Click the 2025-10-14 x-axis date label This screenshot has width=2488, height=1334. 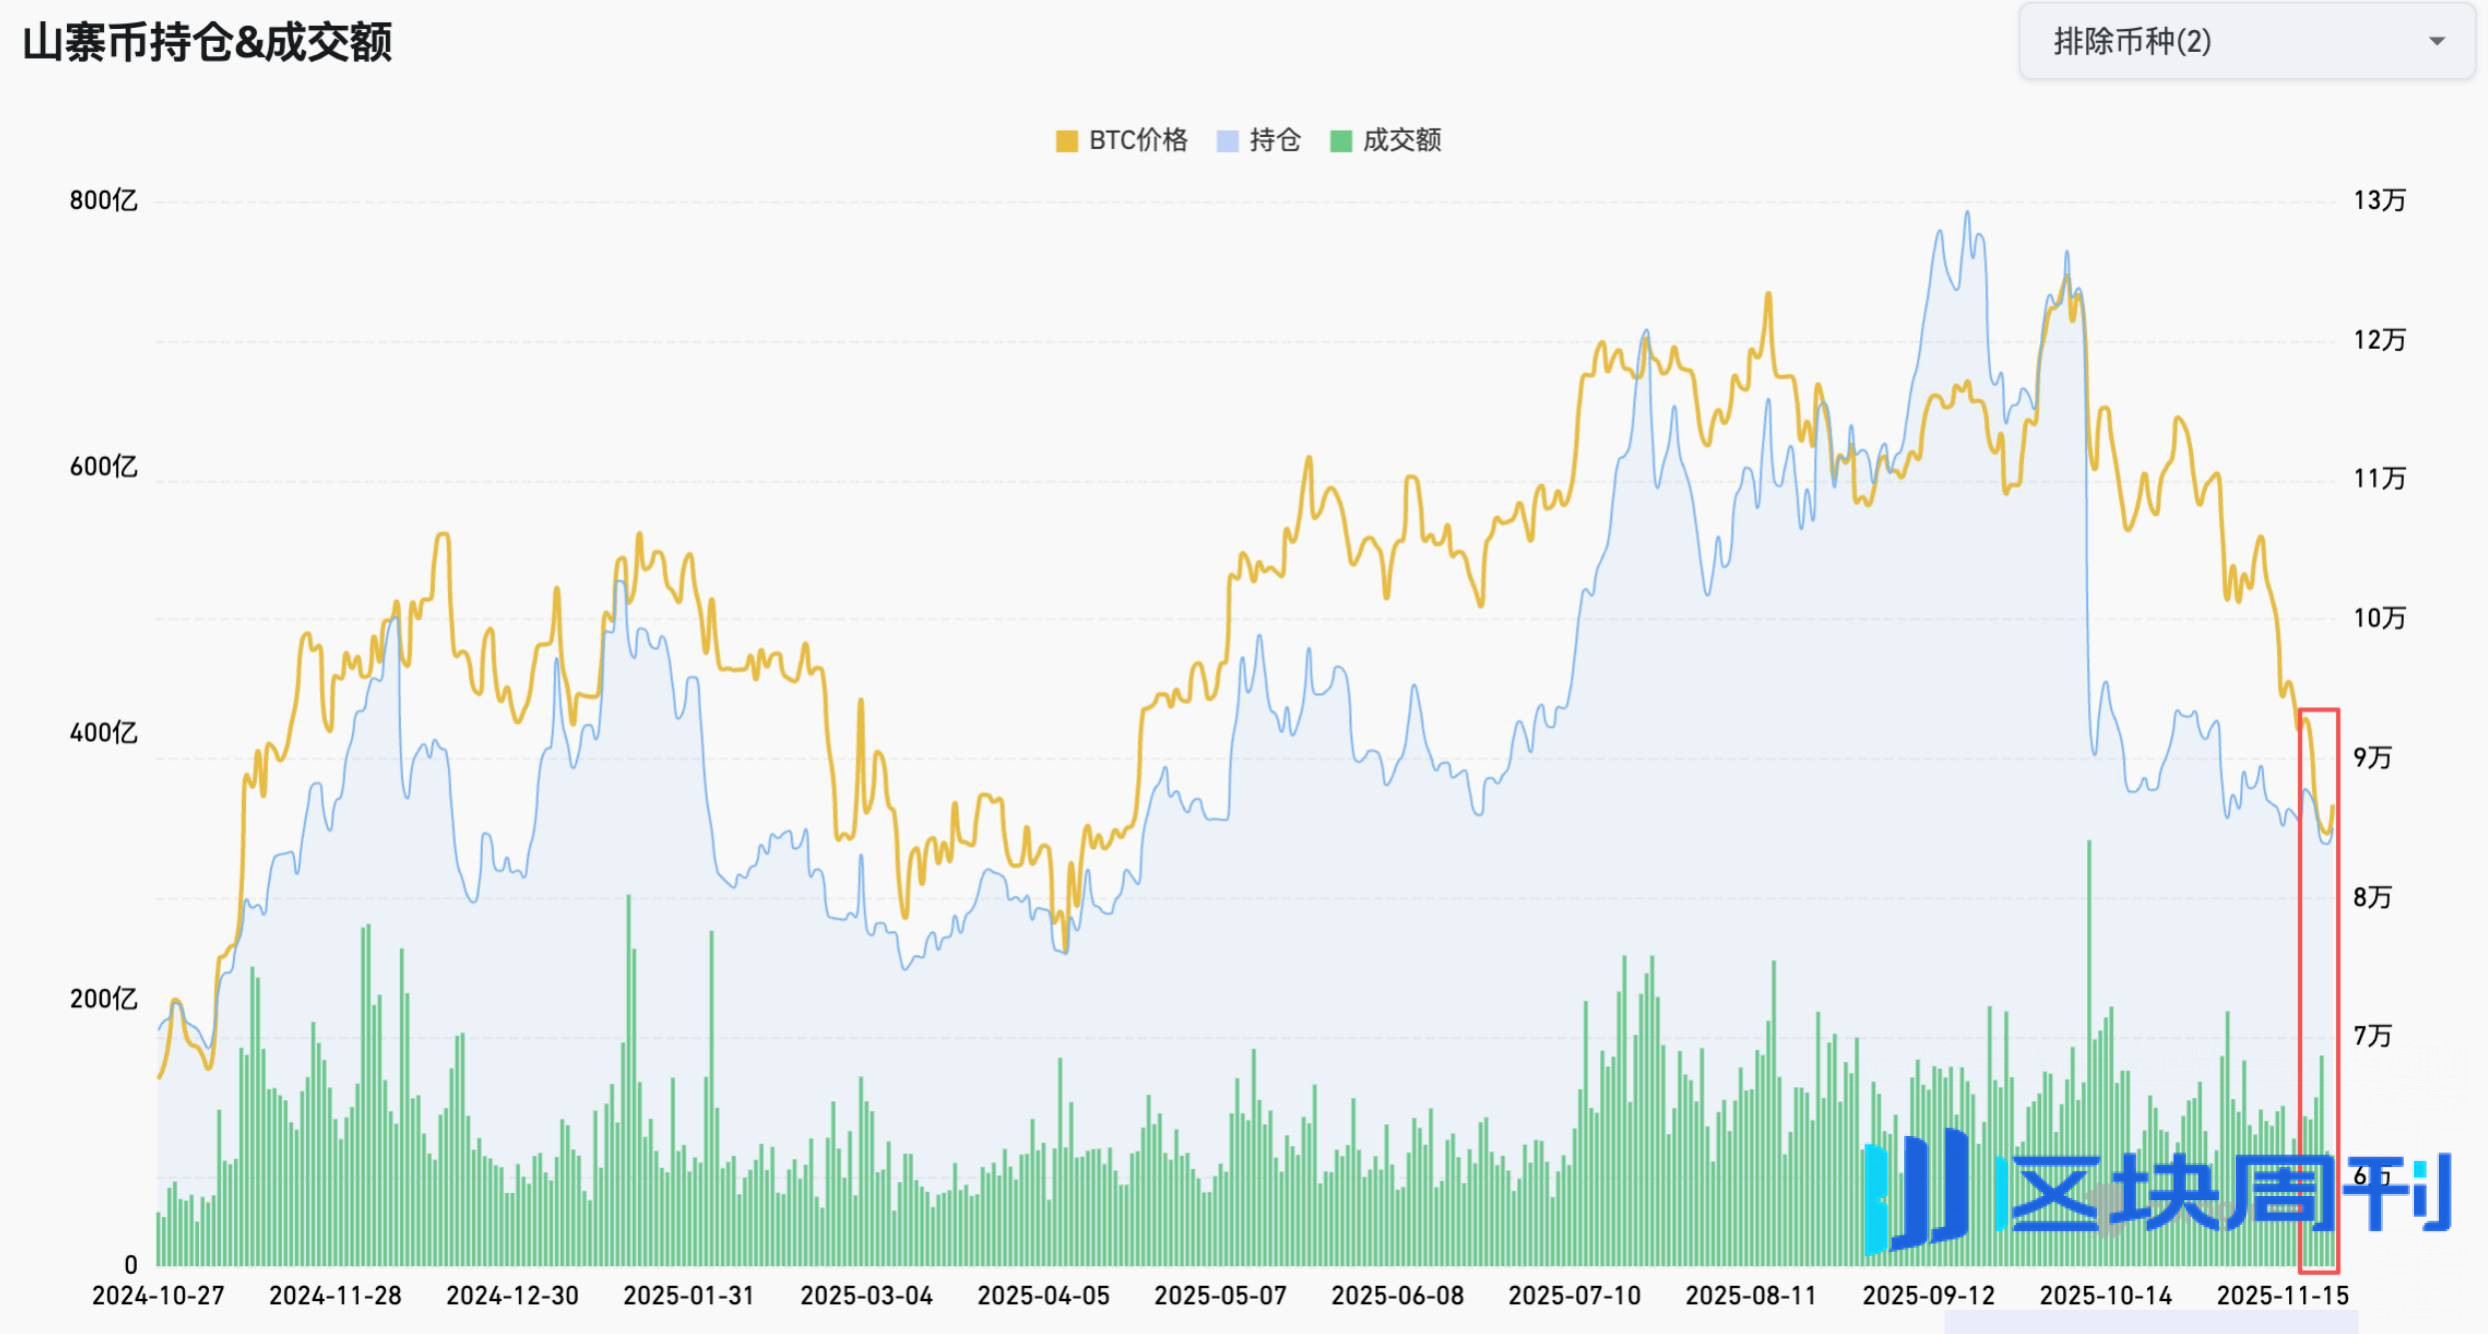point(2105,1296)
